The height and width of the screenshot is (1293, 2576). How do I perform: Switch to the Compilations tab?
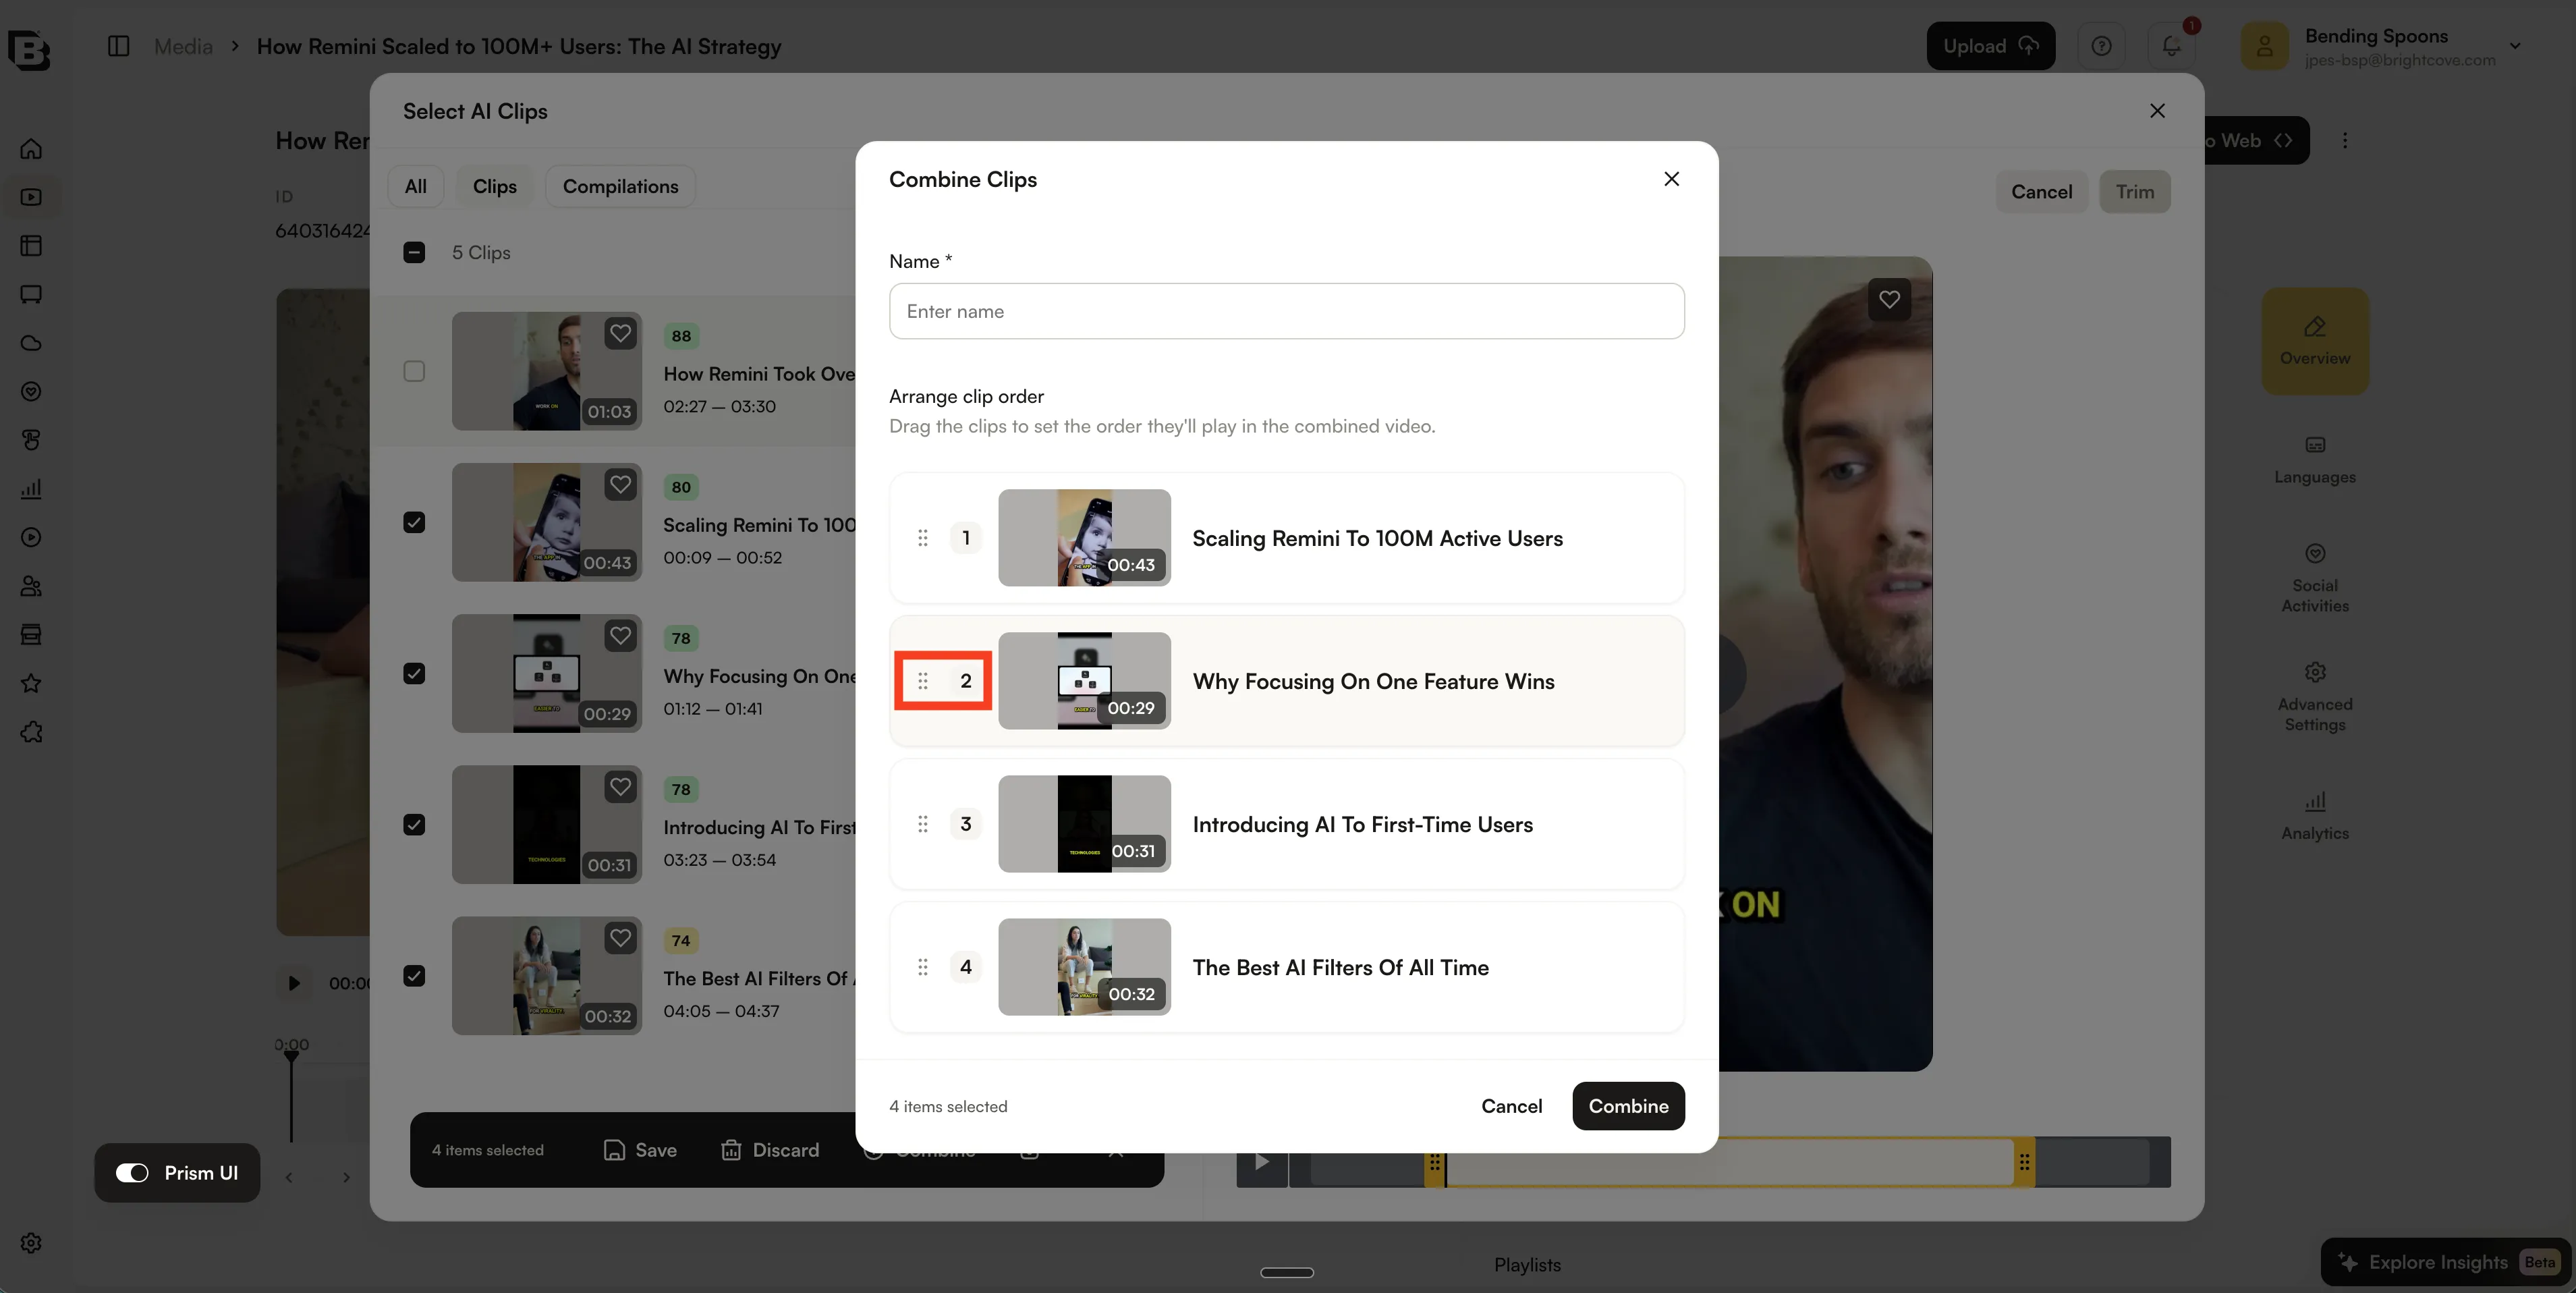pyautogui.click(x=620, y=187)
